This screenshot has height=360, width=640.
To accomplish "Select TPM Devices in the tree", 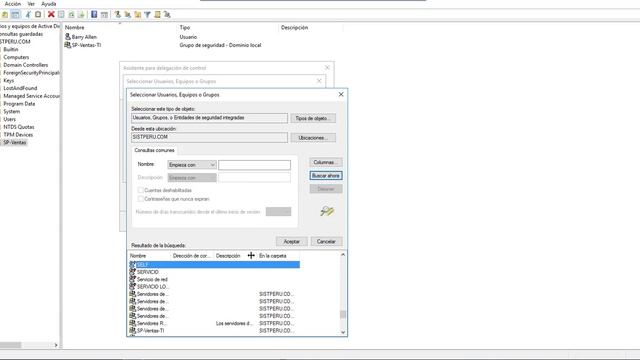I will coord(18,135).
